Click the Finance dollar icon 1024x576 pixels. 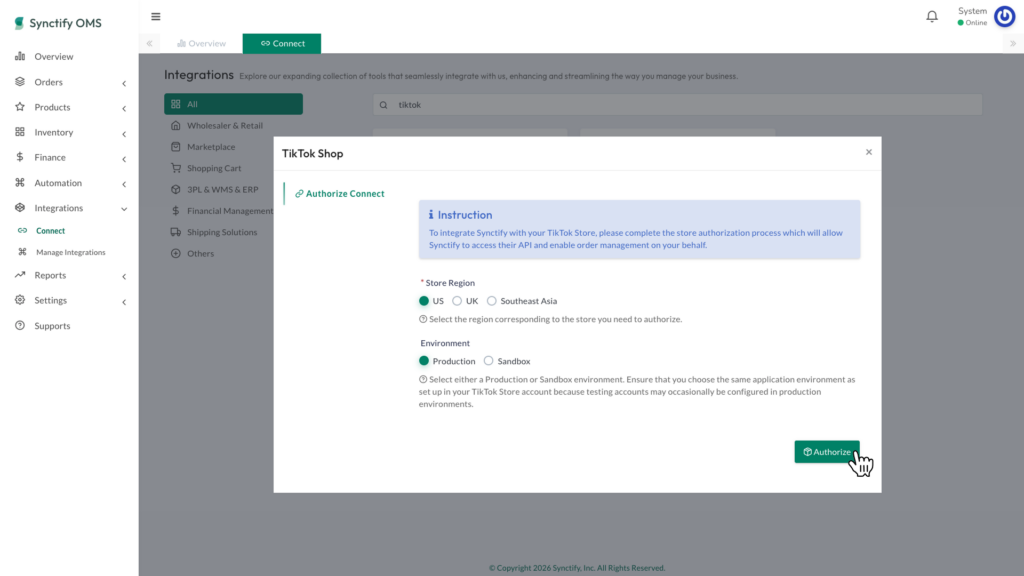pyautogui.click(x=20, y=157)
